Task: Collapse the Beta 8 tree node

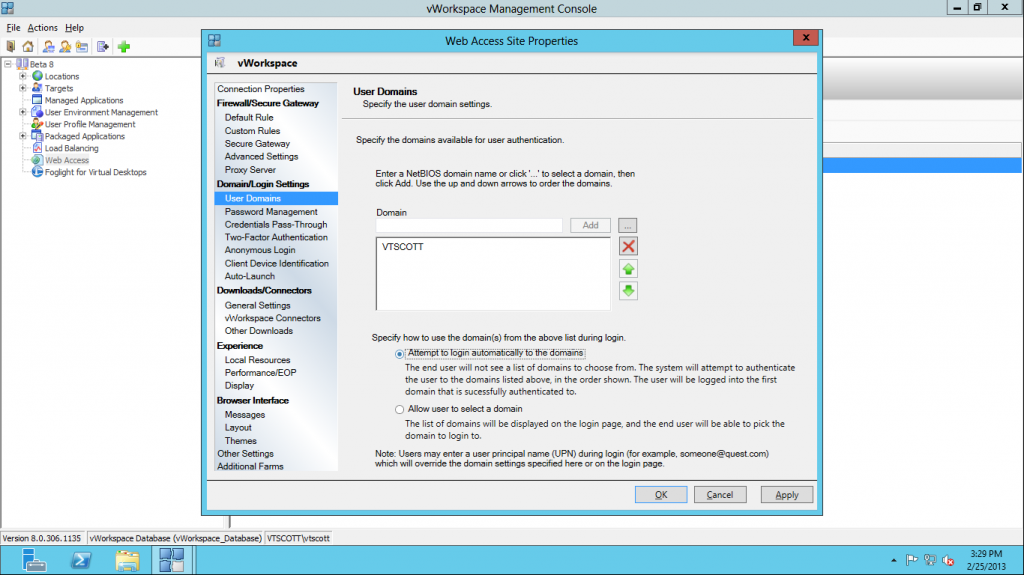Action: coord(8,64)
